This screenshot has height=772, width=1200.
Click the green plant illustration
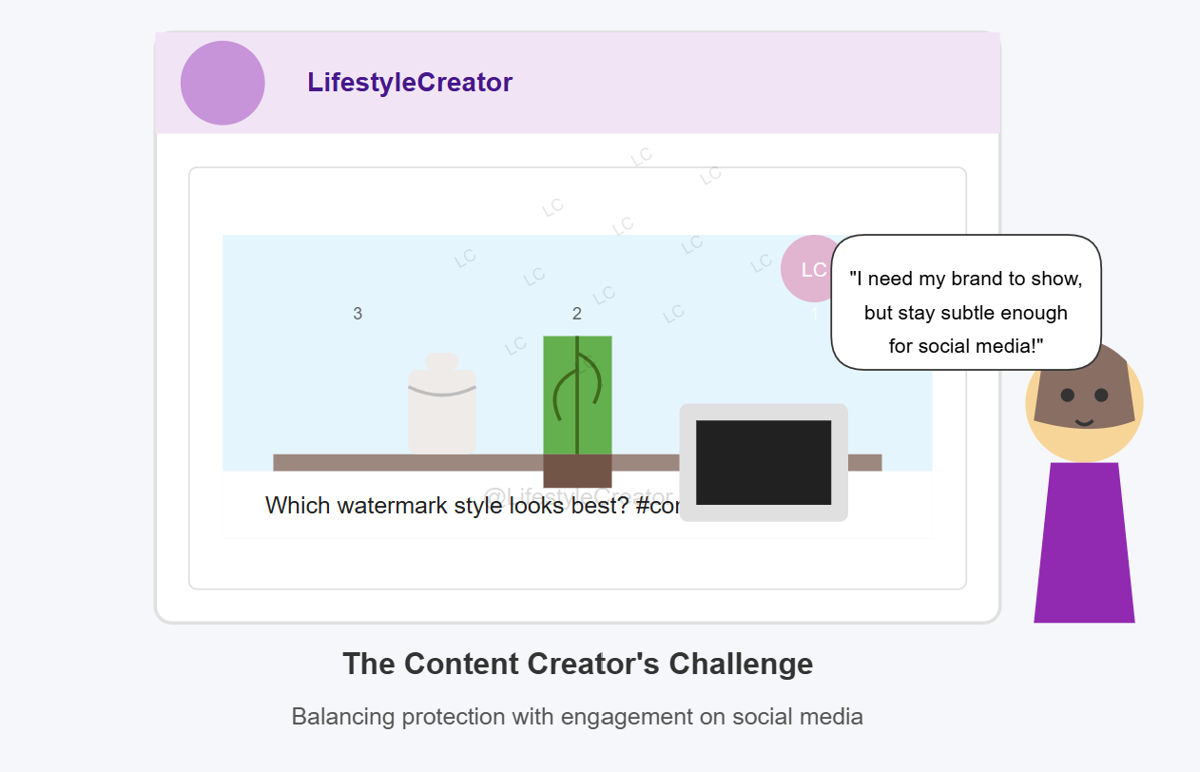pos(577,395)
